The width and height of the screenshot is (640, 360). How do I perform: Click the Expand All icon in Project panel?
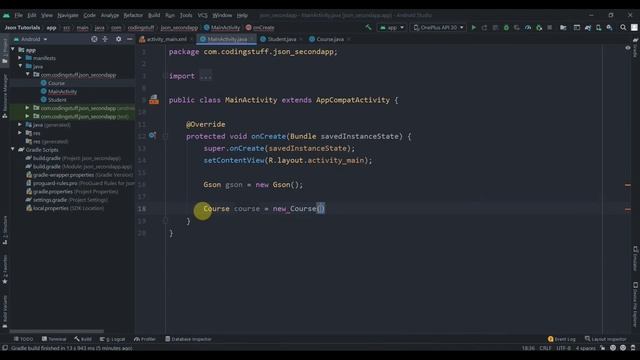105,39
